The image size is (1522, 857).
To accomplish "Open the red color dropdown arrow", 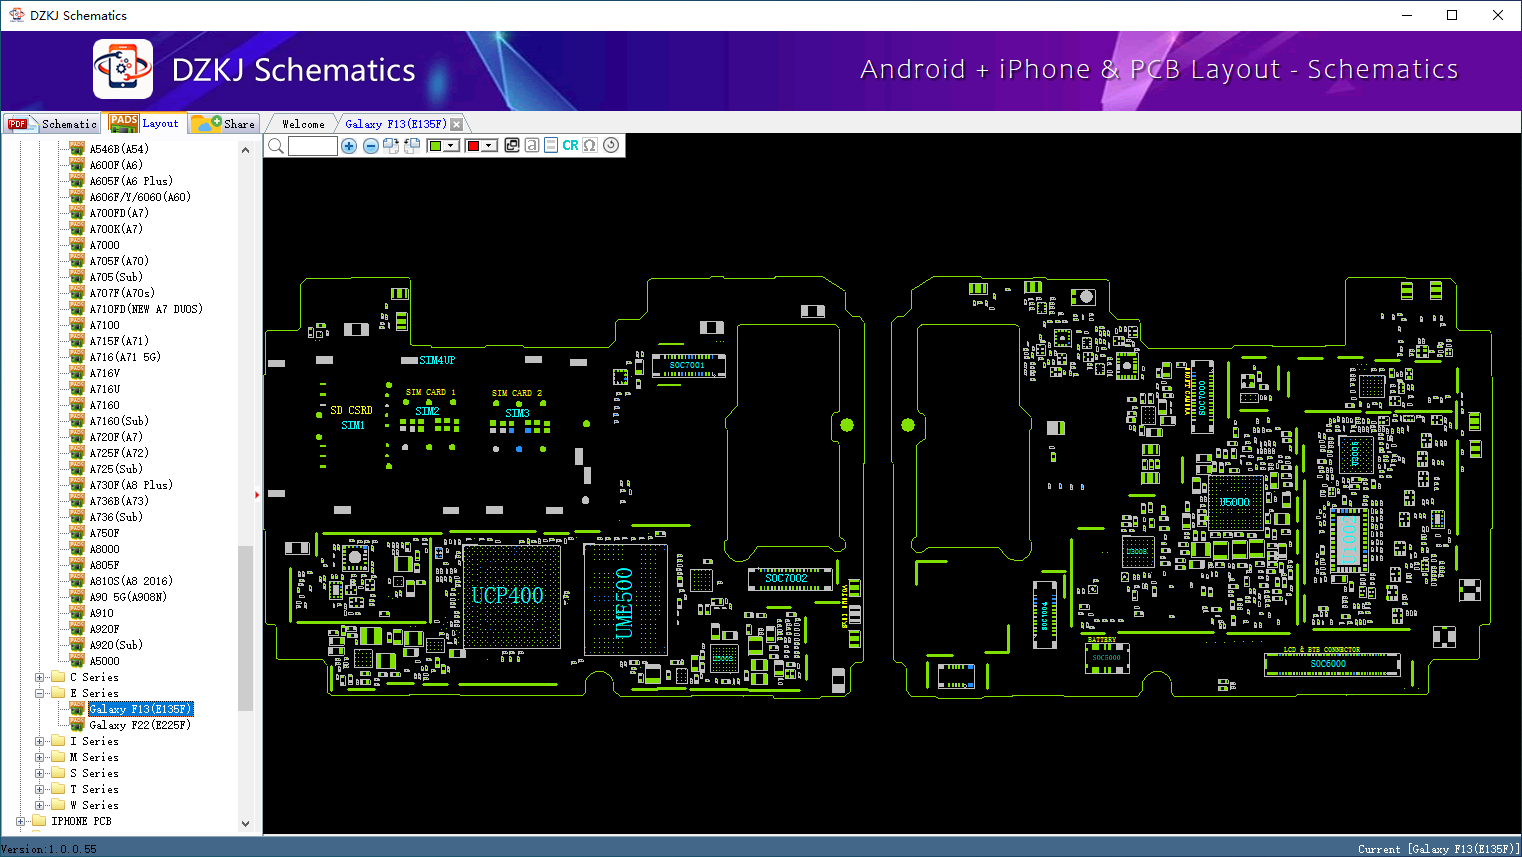I will pos(489,146).
